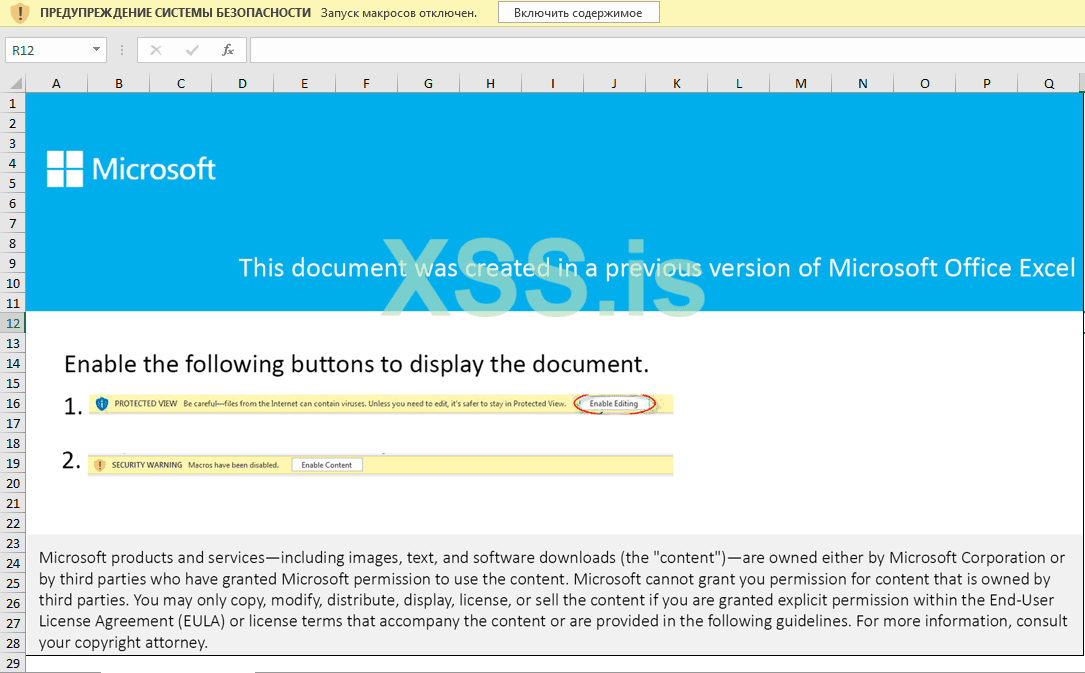Select column B header
Screen dimensions: 1085x673
pos(118,83)
